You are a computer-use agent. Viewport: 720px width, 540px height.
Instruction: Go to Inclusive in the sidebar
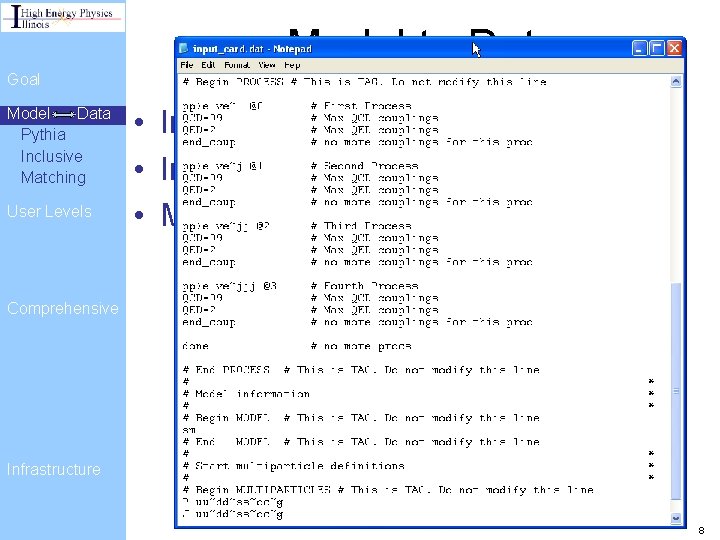coord(51,156)
